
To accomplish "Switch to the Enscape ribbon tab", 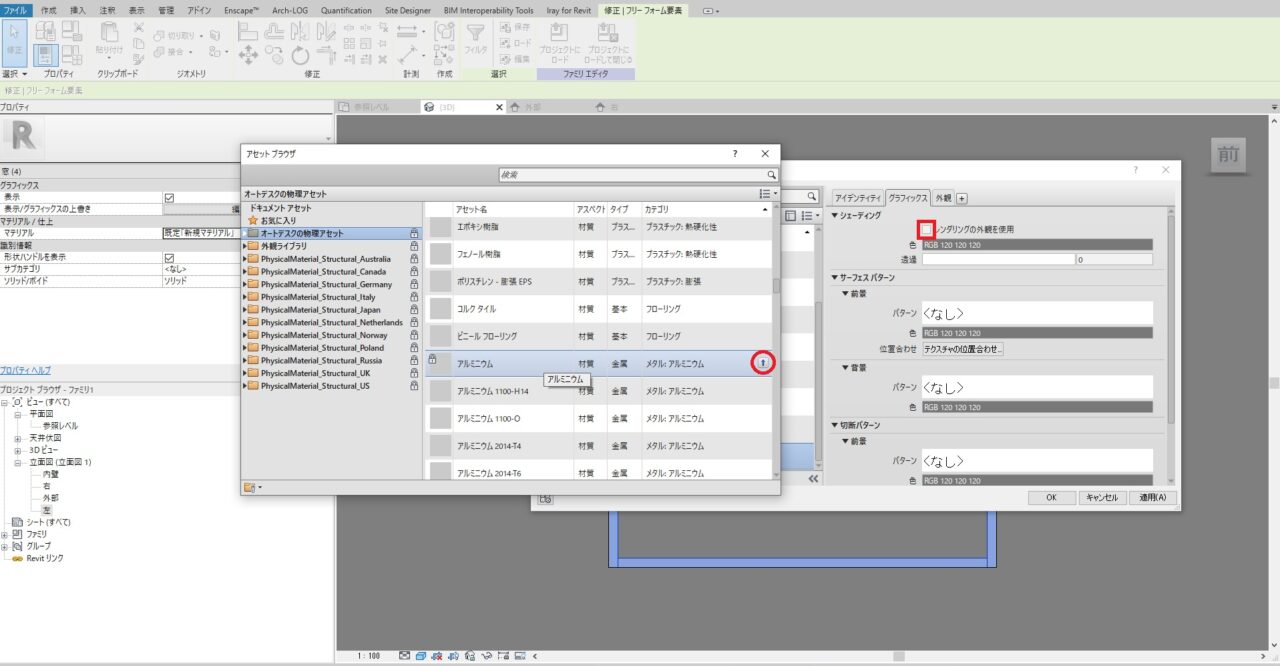I will pos(242,10).
